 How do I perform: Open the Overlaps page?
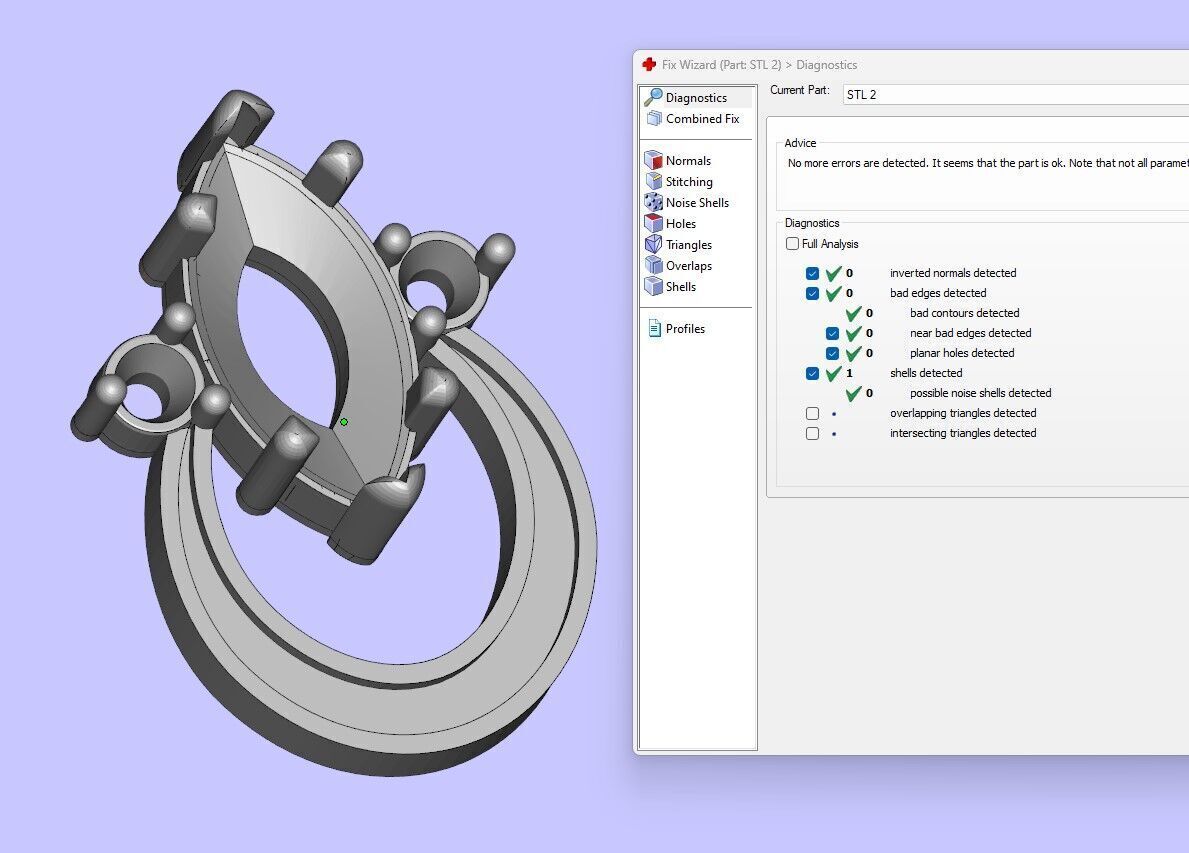click(x=689, y=266)
